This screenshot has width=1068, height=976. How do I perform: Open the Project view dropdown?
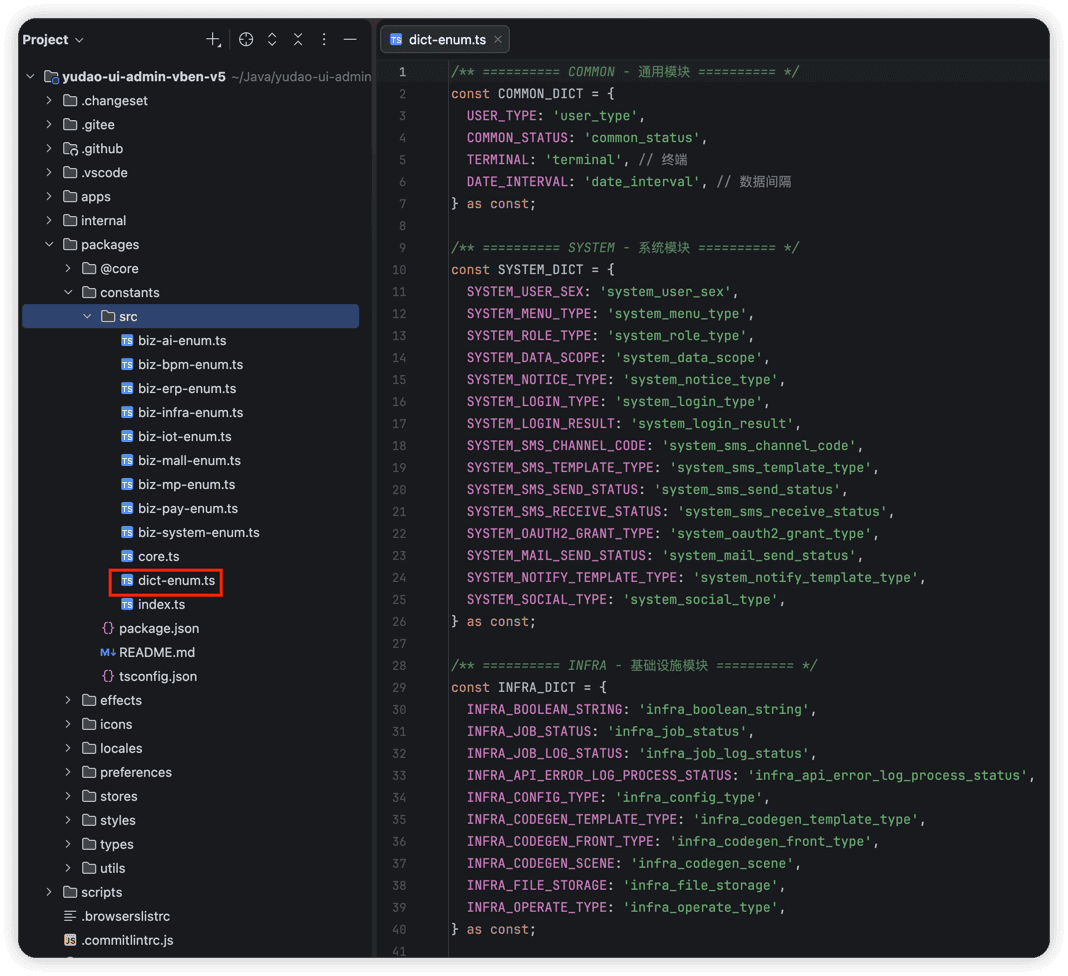coord(53,40)
